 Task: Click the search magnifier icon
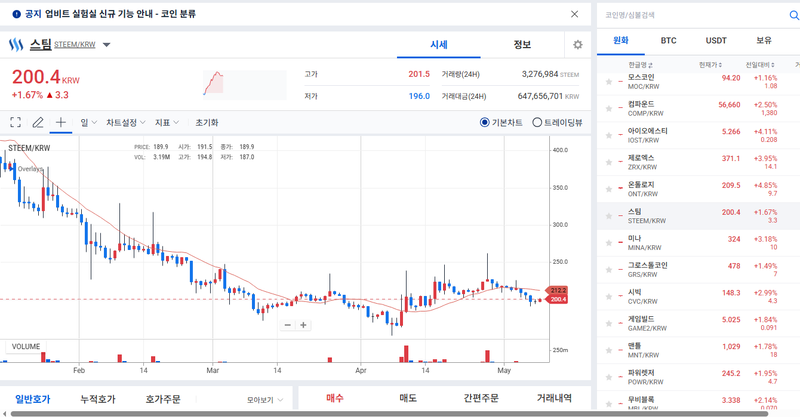(x=794, y=15)
